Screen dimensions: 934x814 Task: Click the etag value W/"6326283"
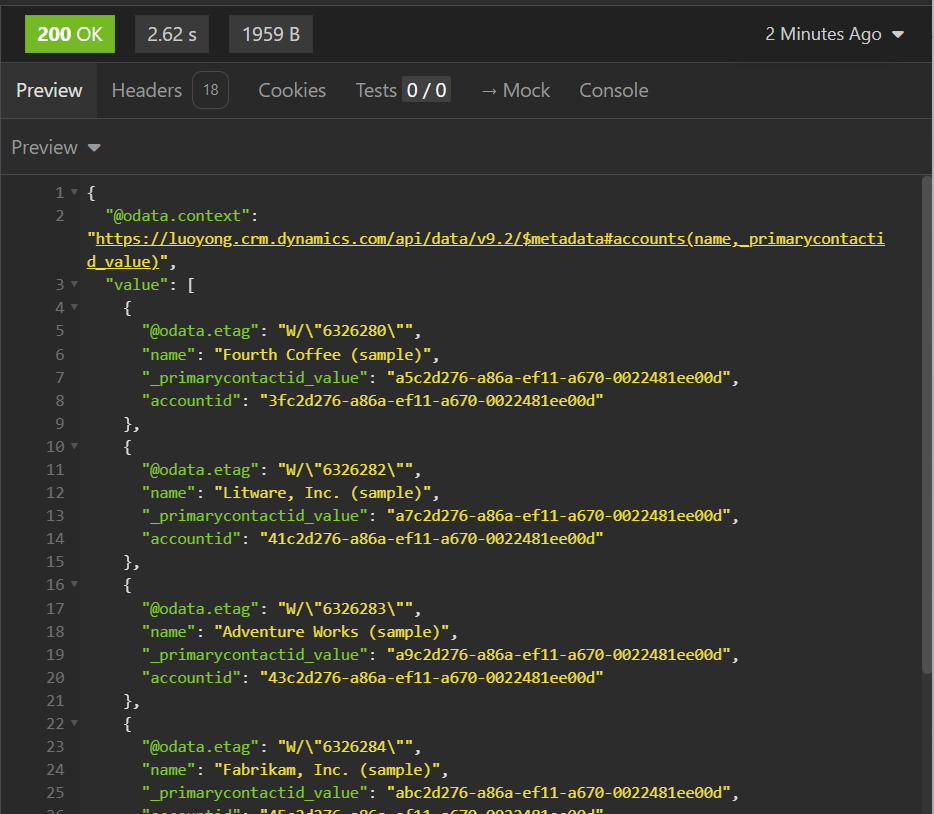click(x=345, y=609)
